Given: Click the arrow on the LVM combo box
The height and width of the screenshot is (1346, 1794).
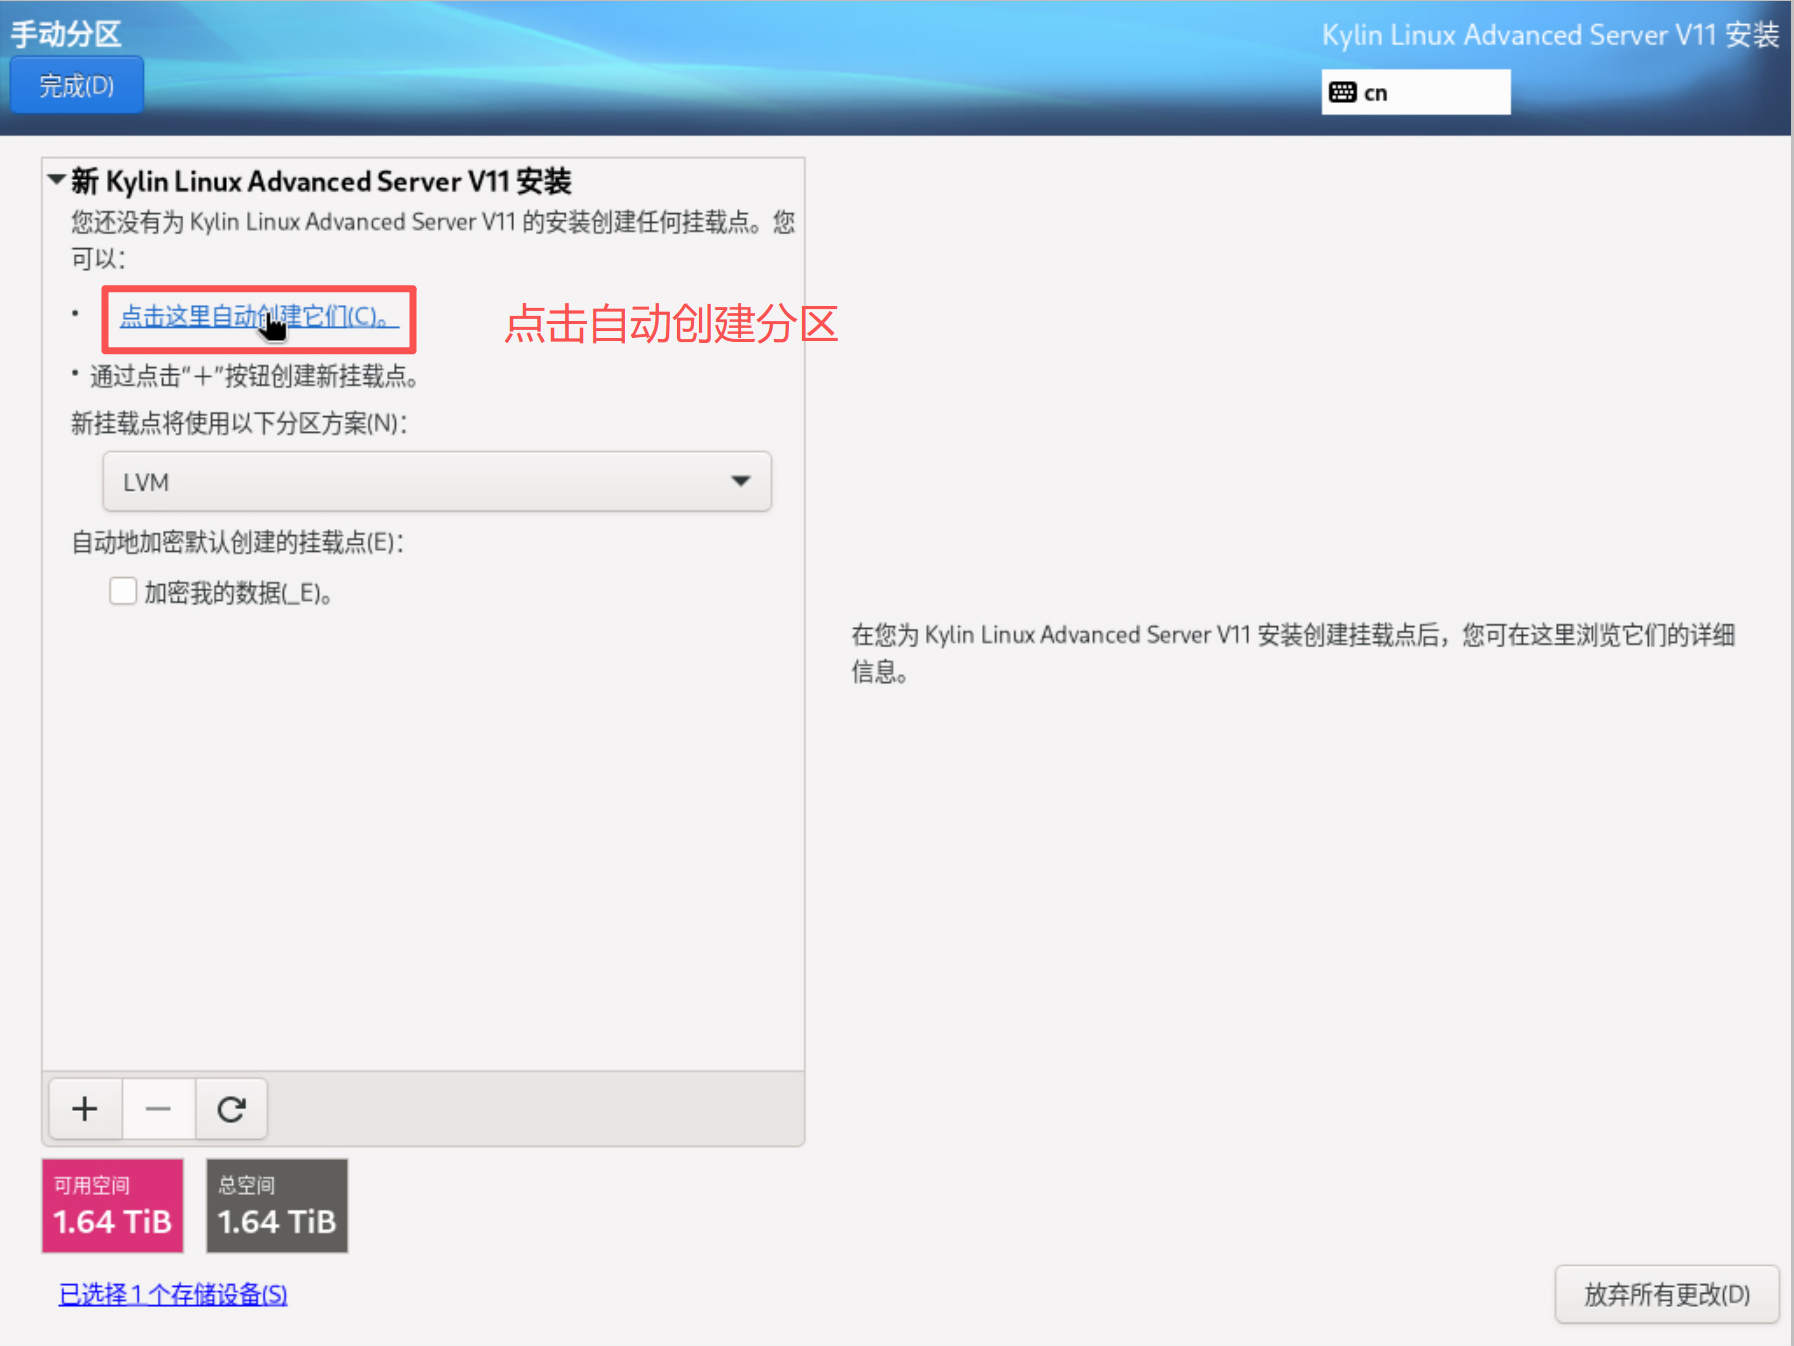Looking at the screenshot, I should [740, 482].
